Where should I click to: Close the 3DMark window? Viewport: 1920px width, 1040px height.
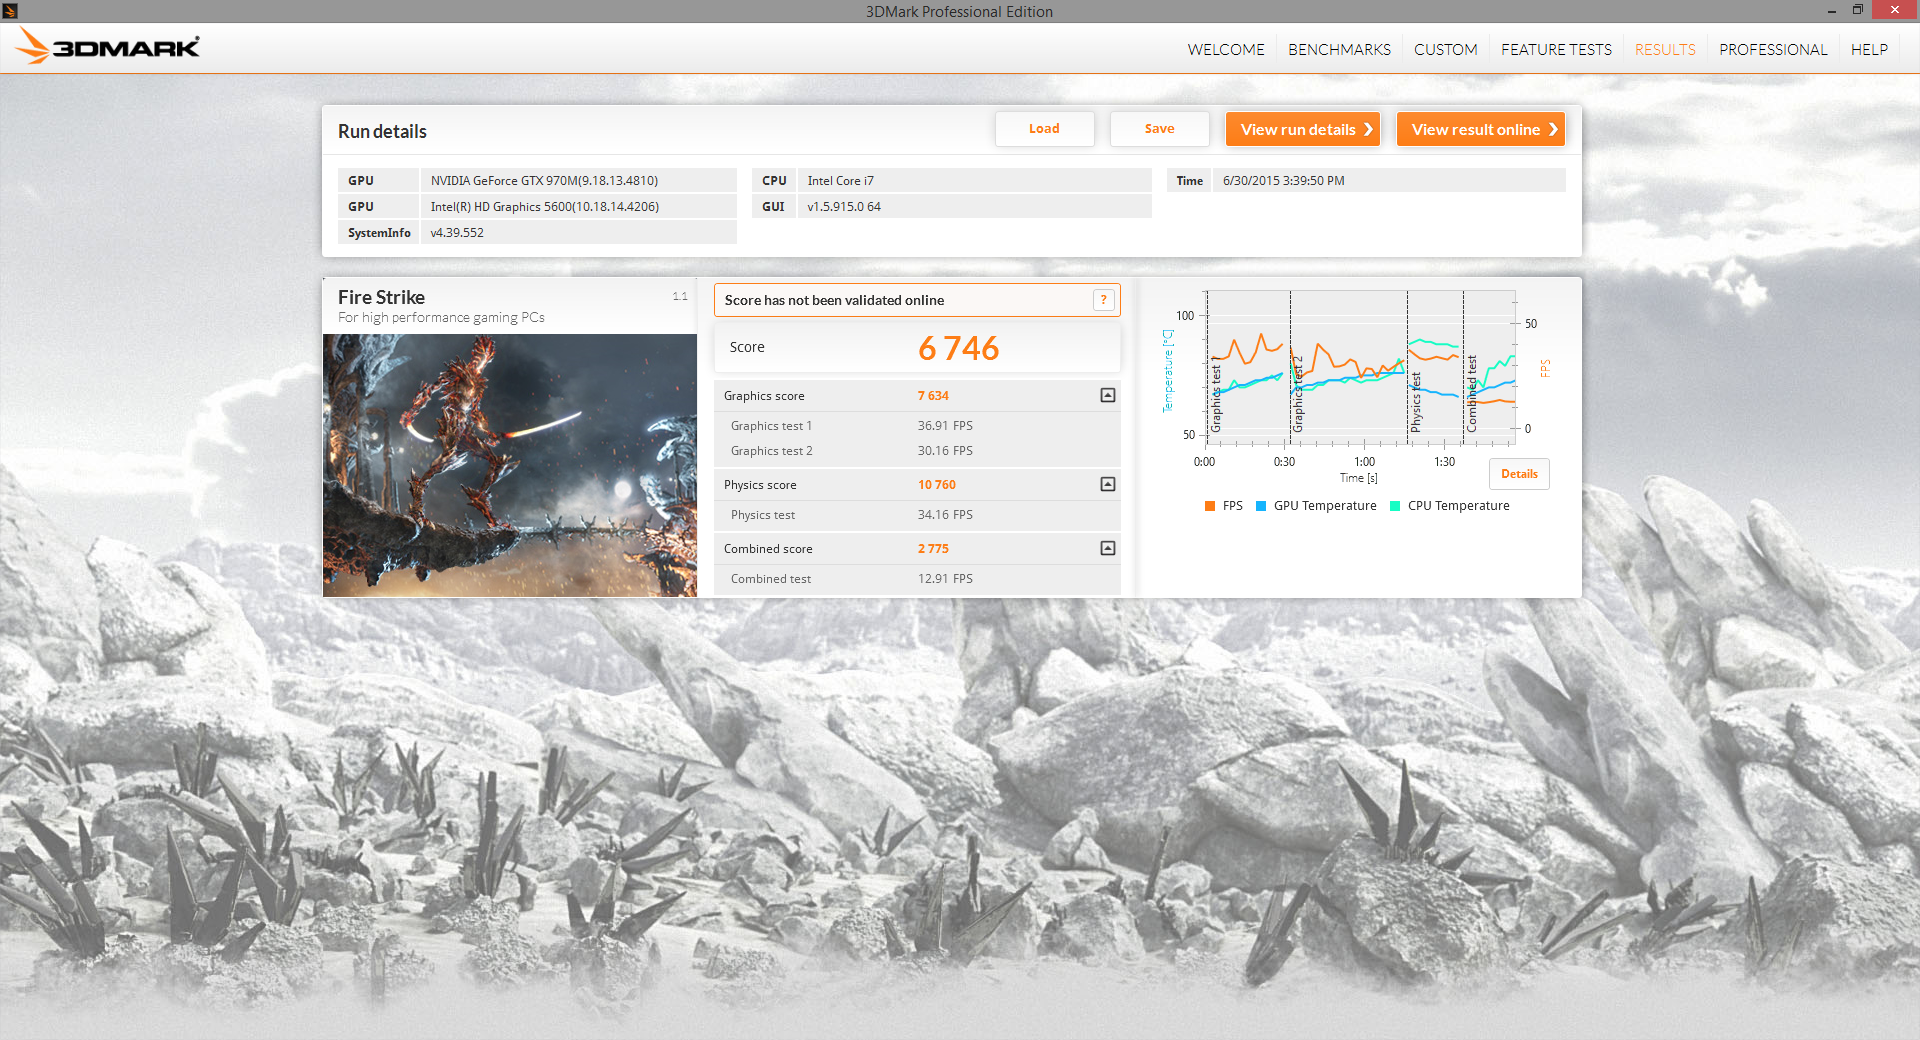[1894, 10]
